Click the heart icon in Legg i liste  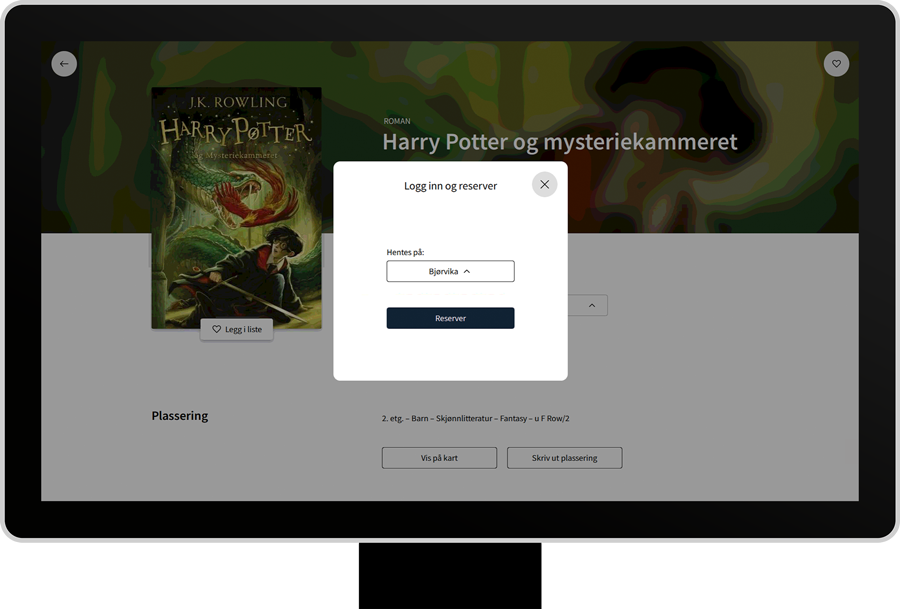[216, 329]
